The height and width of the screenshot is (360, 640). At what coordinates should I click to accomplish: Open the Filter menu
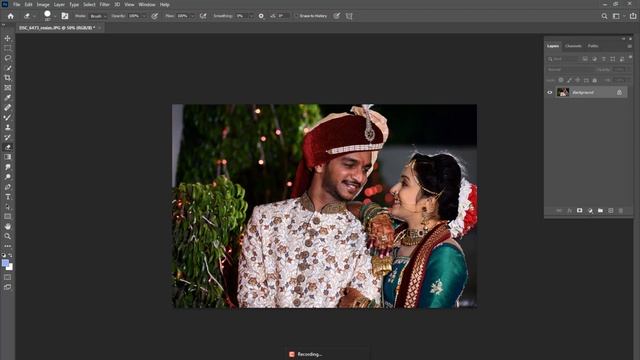[x=104, y=4]
